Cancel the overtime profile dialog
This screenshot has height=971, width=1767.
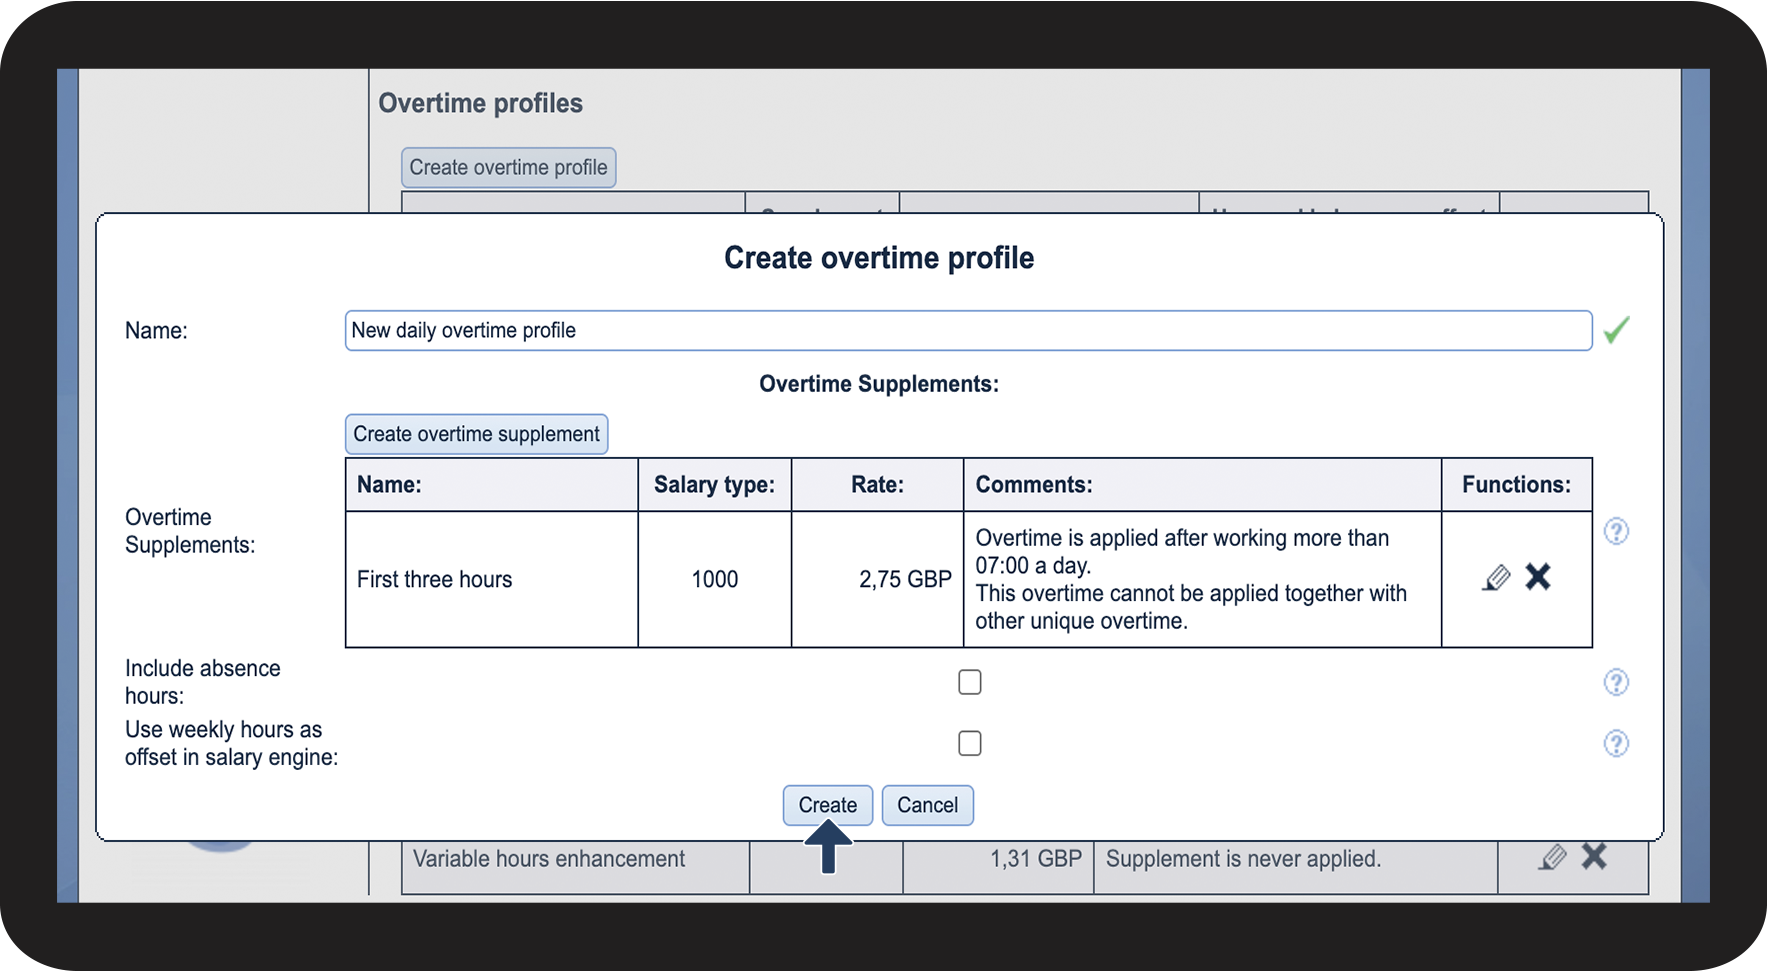[927, 805]
